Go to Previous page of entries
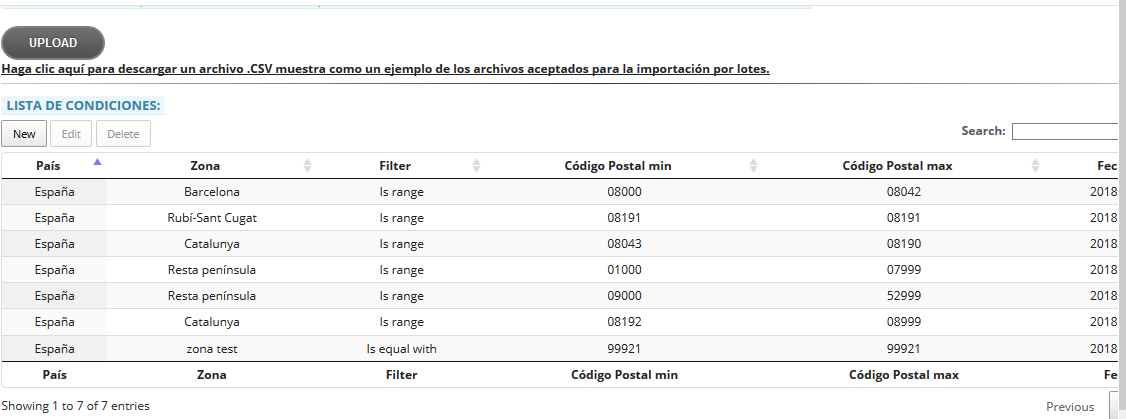Screen dimensions: 1126x419 (1070, 406)
